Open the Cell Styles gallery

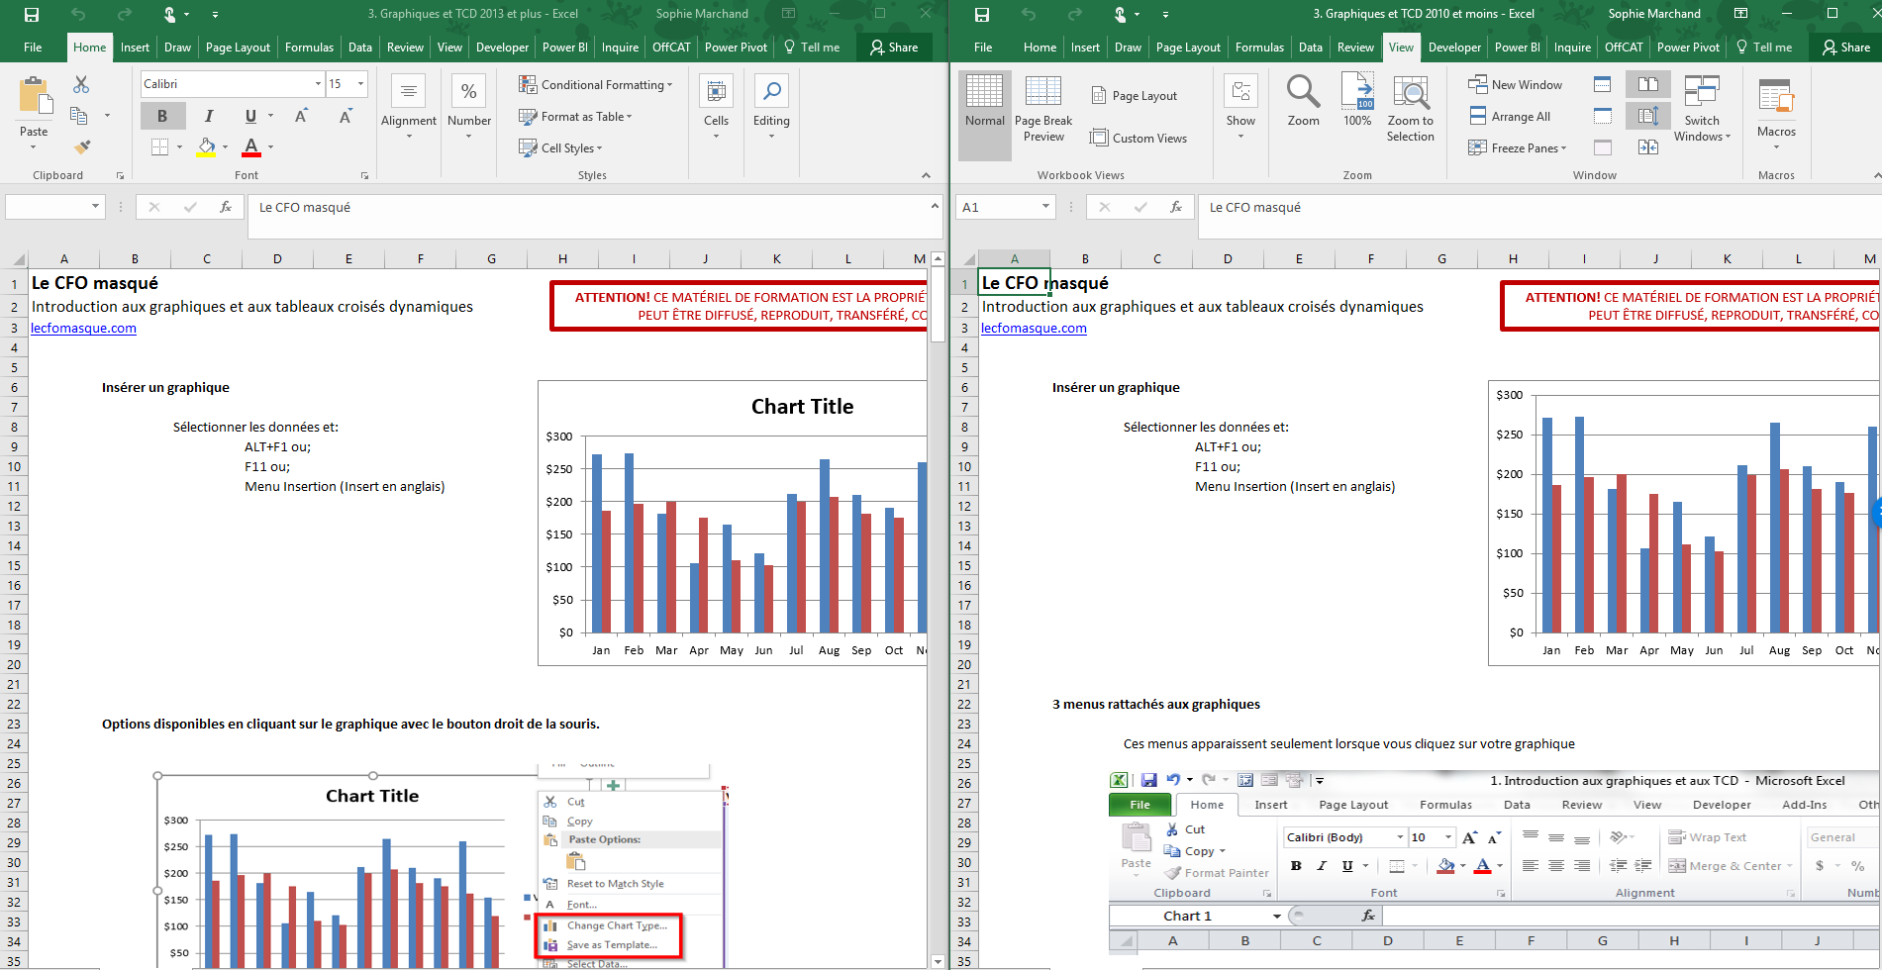click(x=561, y=147)
